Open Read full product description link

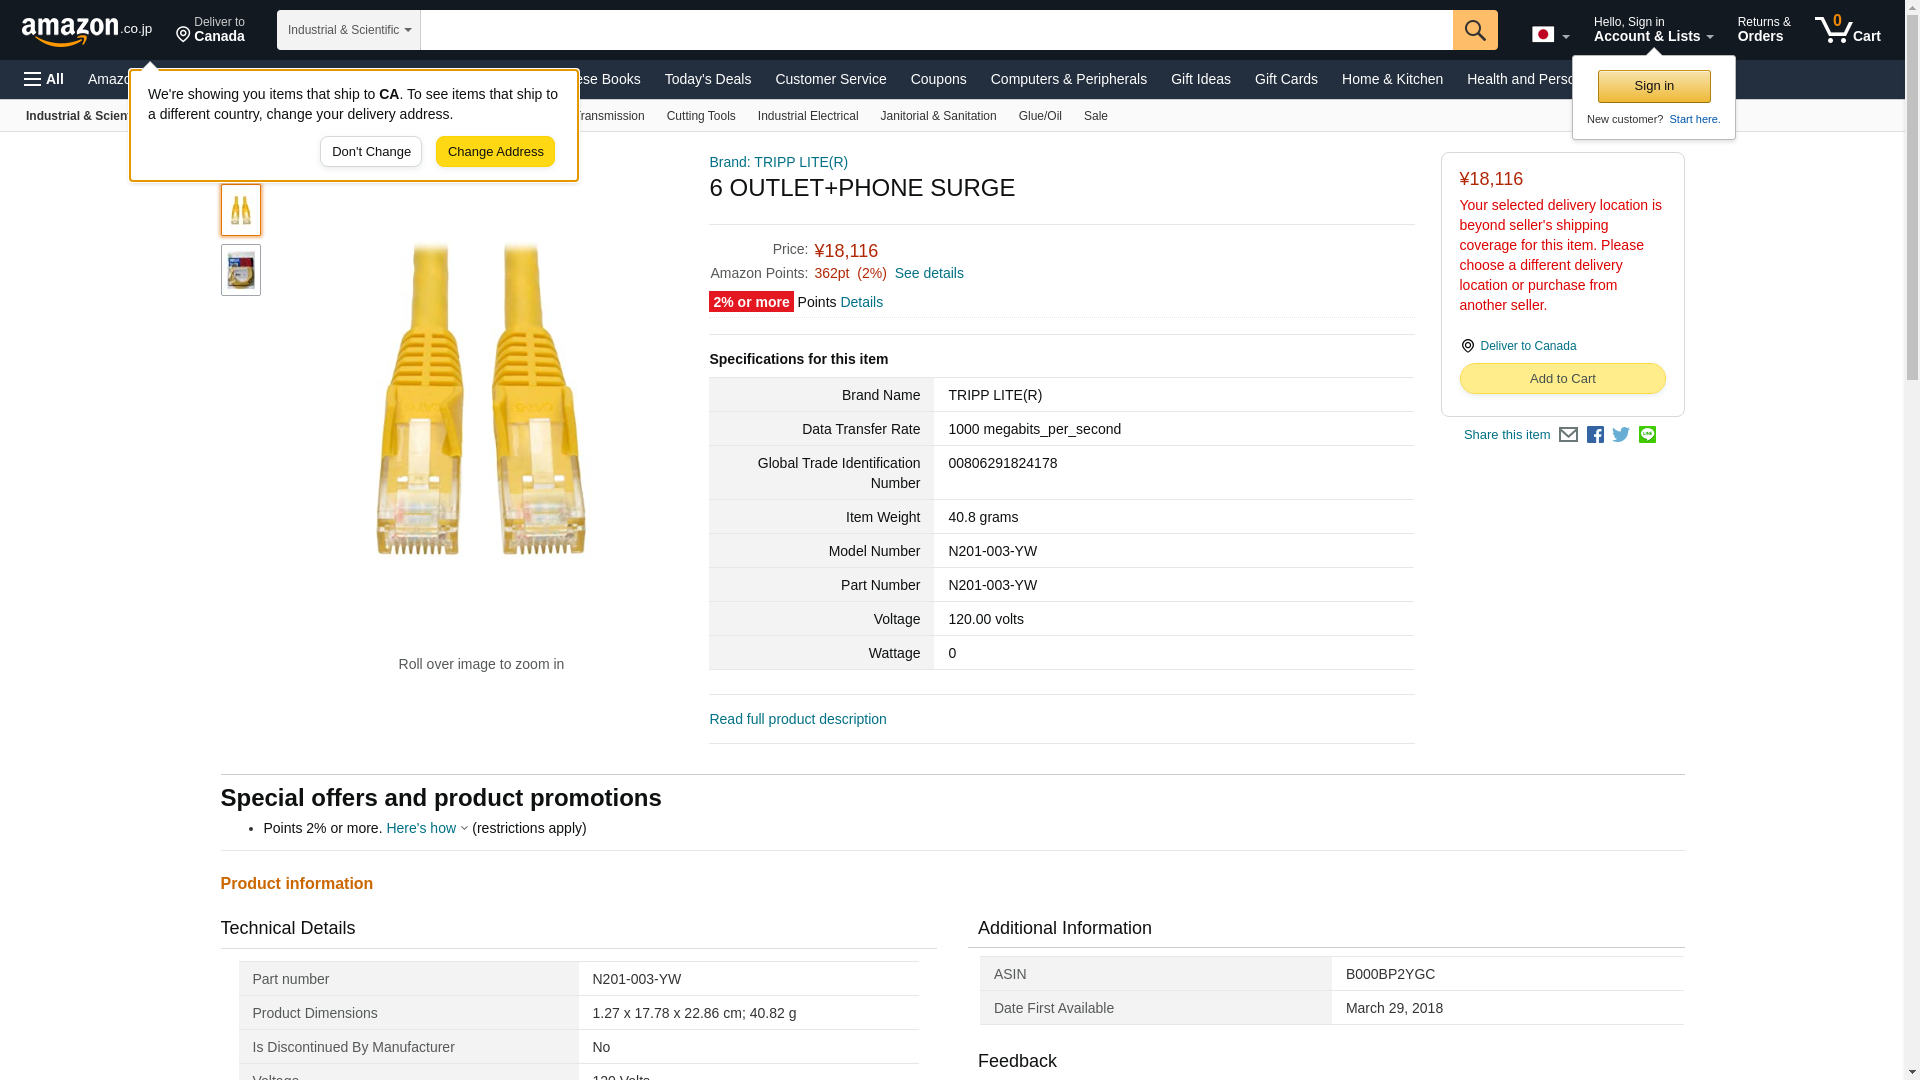tap(797, 719)
